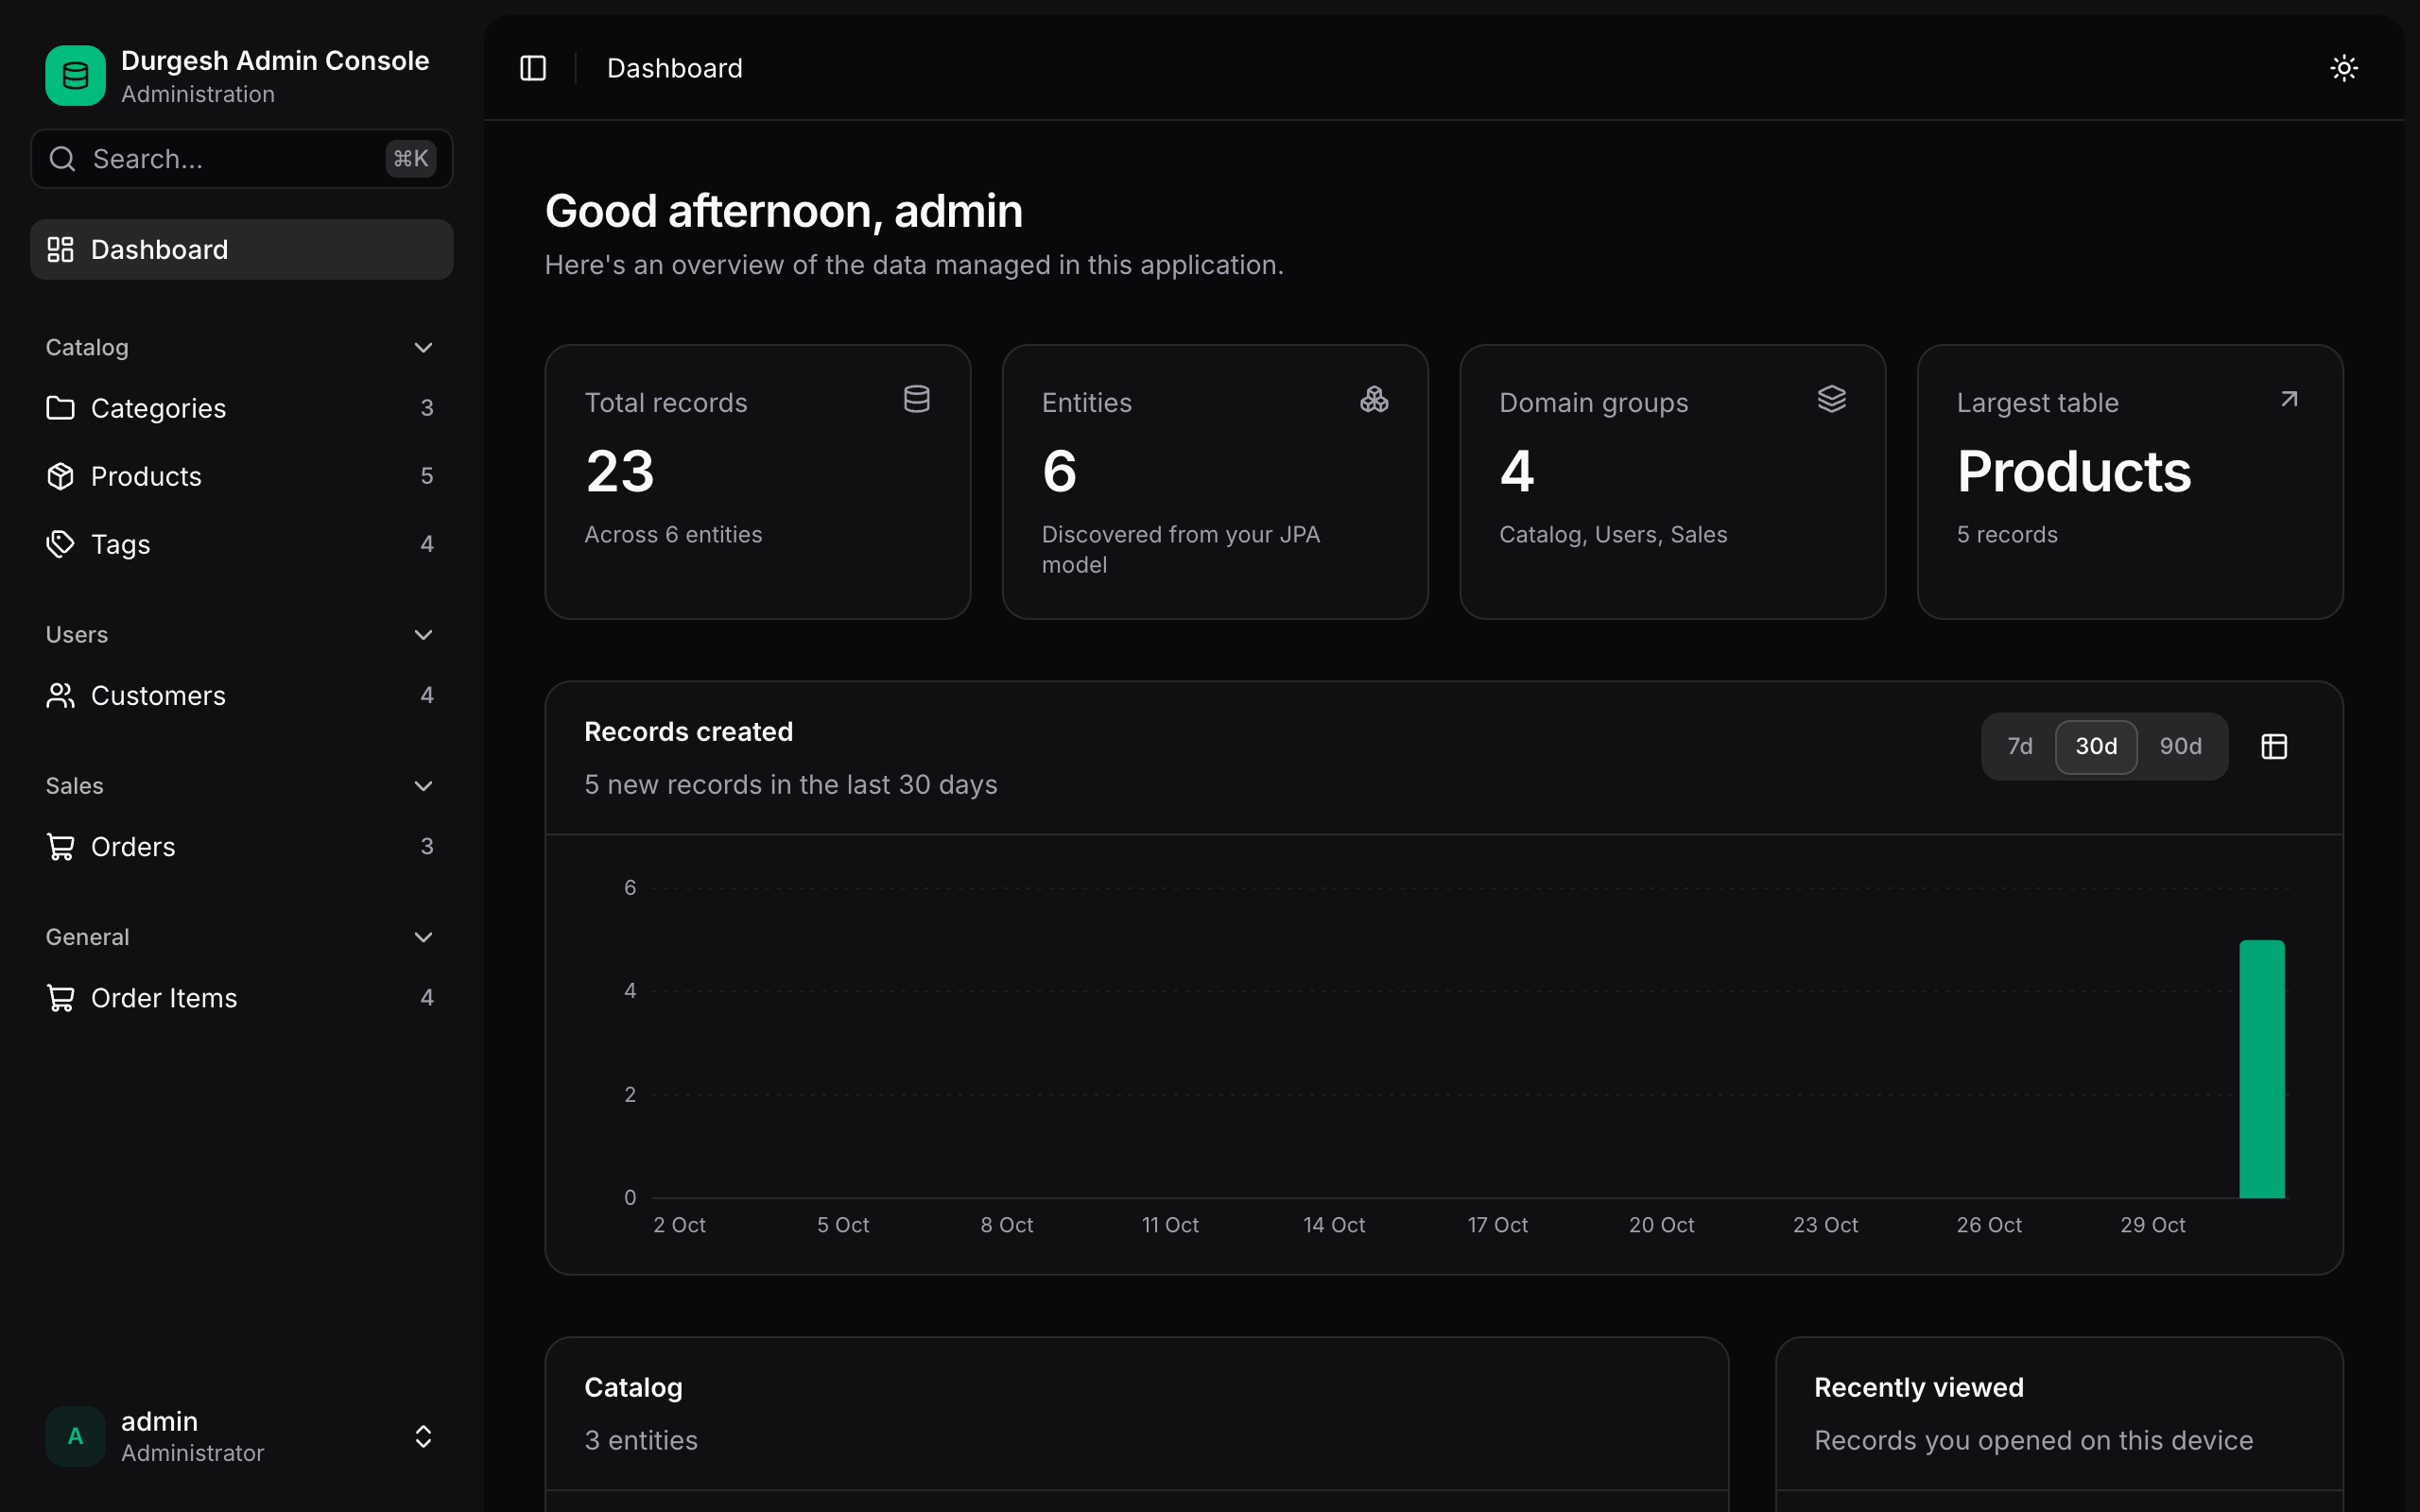Click the green database logo icon

75,75
